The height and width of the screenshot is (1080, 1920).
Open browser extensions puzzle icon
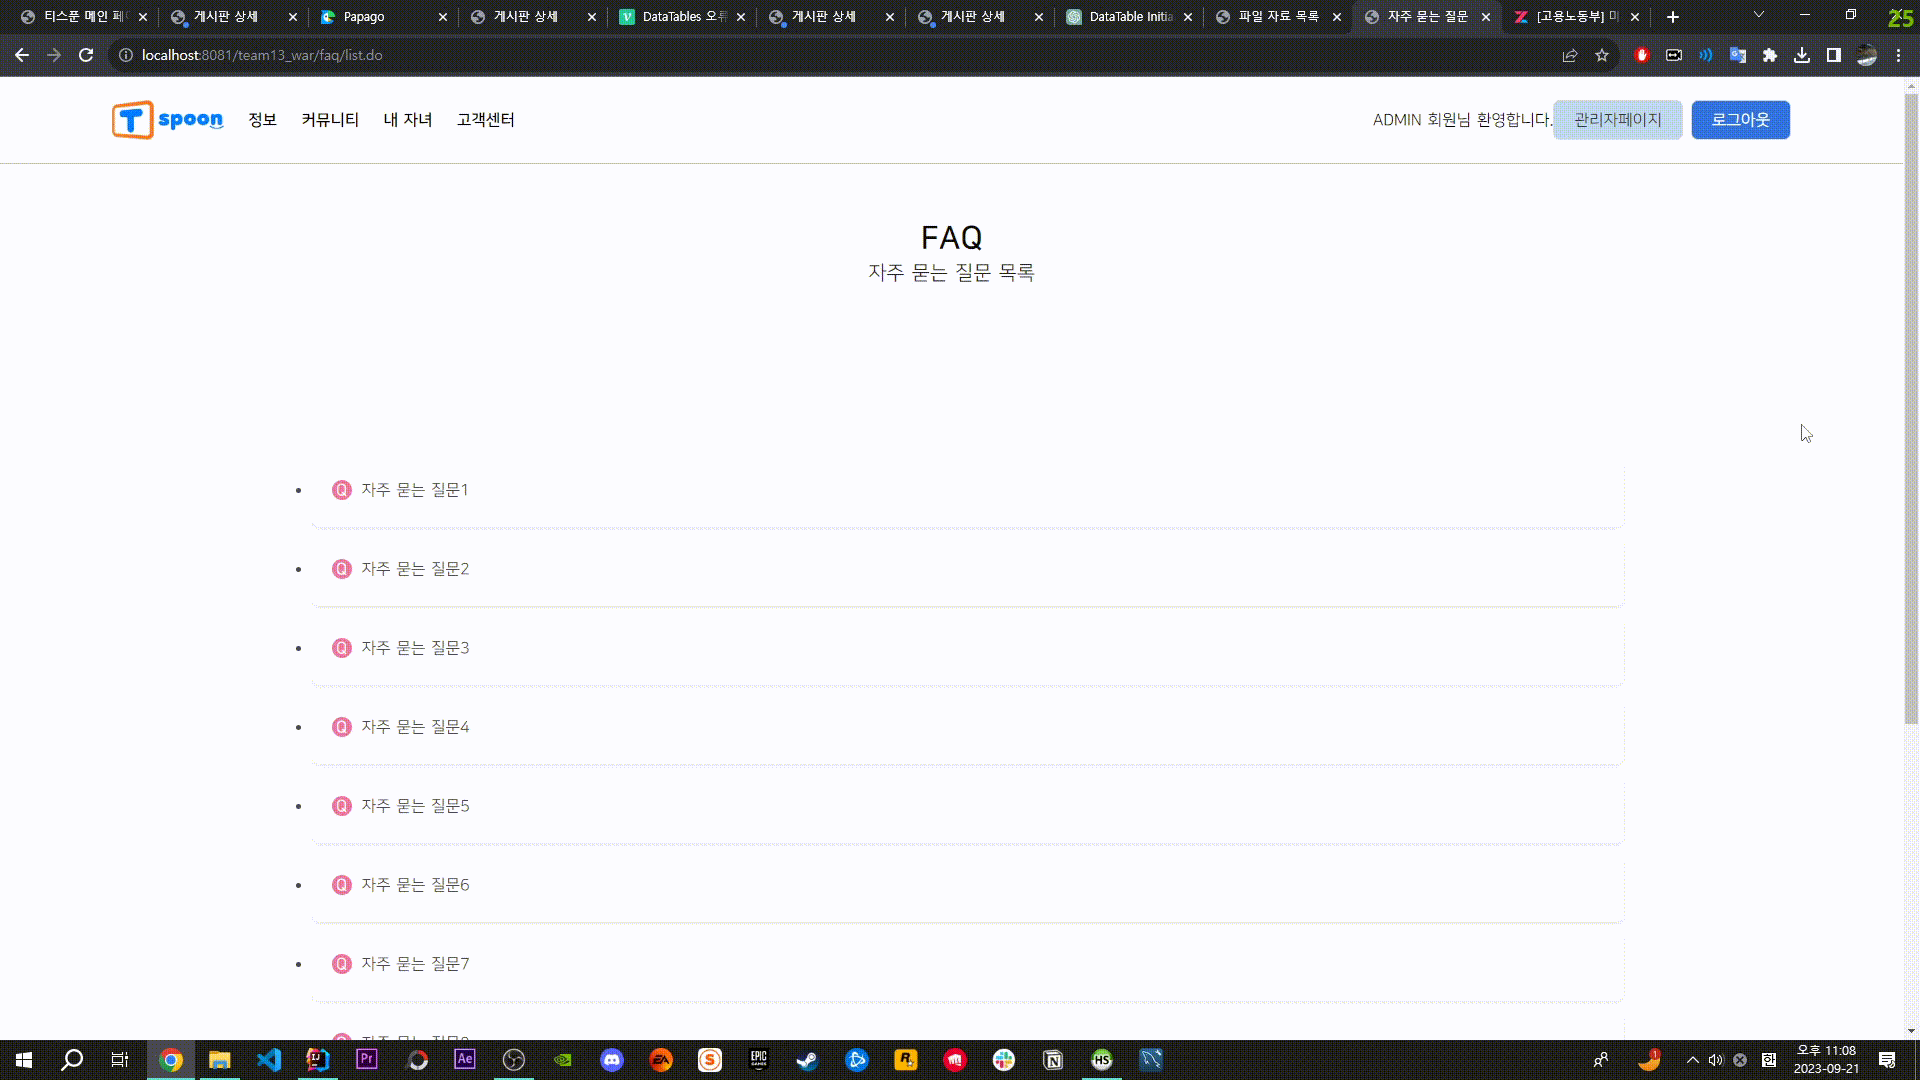tap(1770, 55)
